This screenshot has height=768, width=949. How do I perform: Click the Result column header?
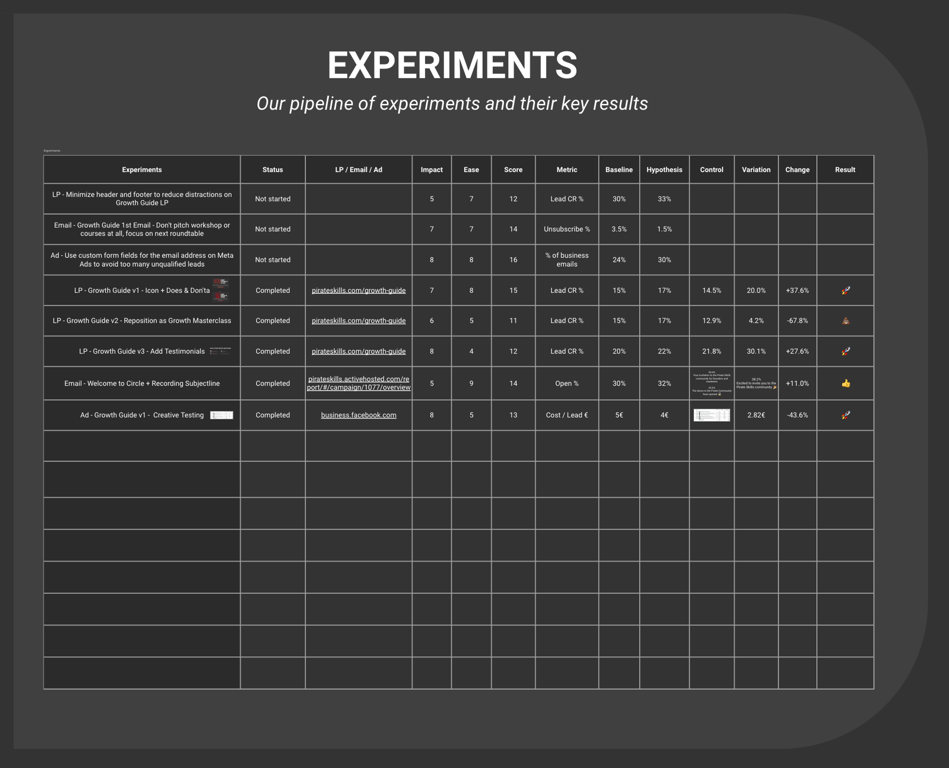click(845, 169)
